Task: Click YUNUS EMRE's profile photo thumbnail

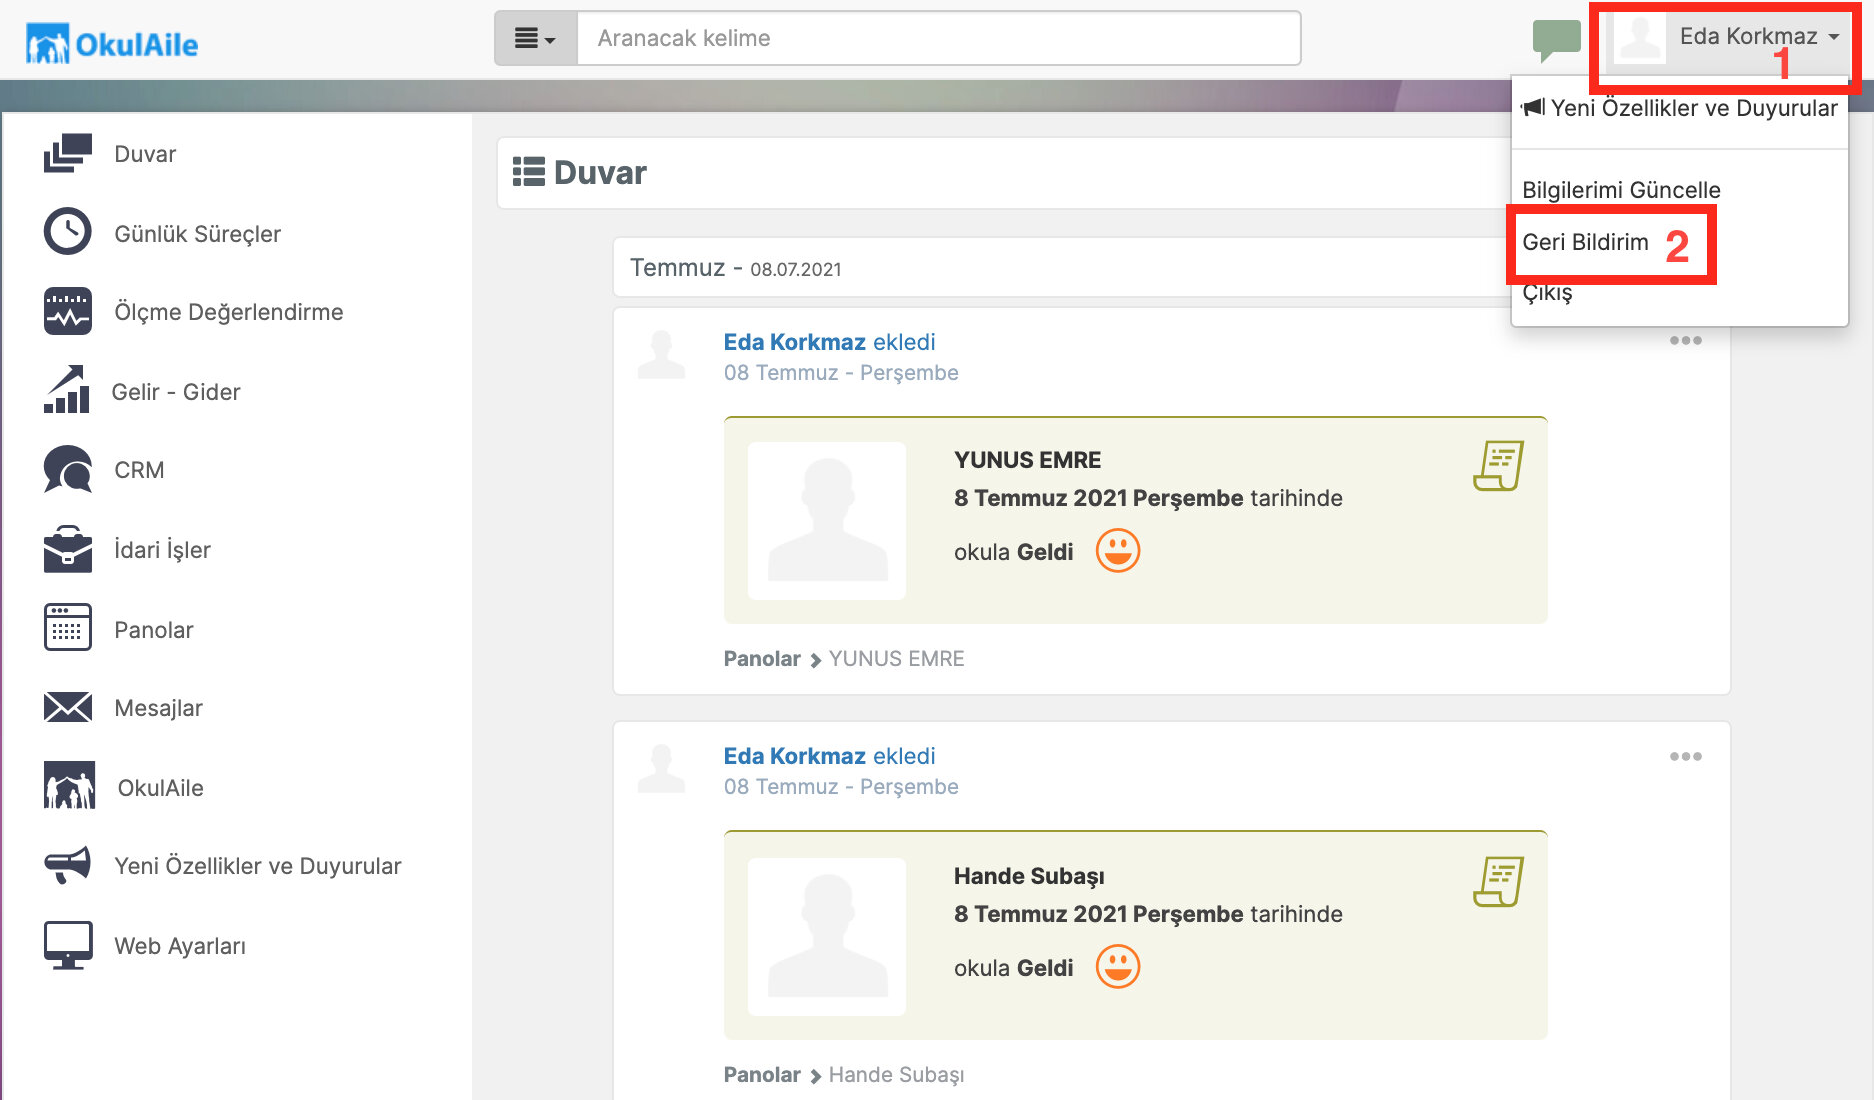Action: click(x=827, y=521)
